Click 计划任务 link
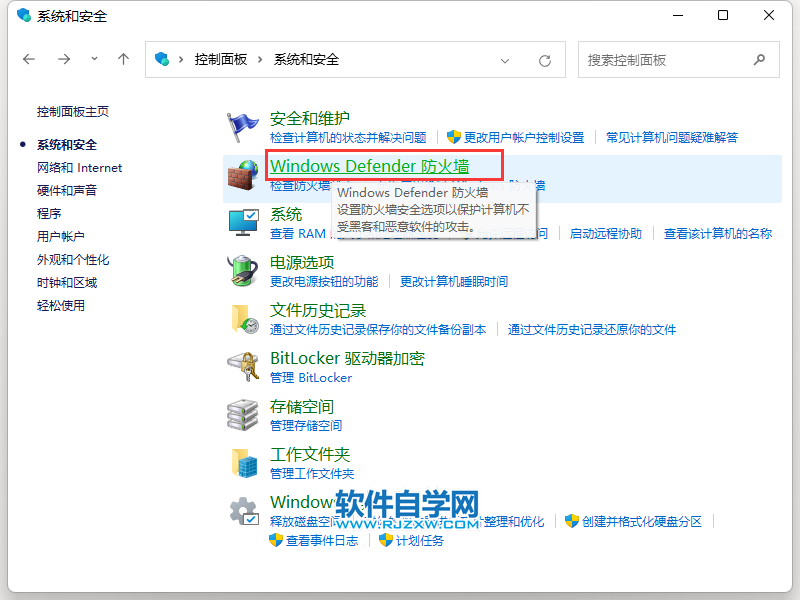Image resolution: width=800 pixels, height=600 pixels. click(x=420, y=541)
